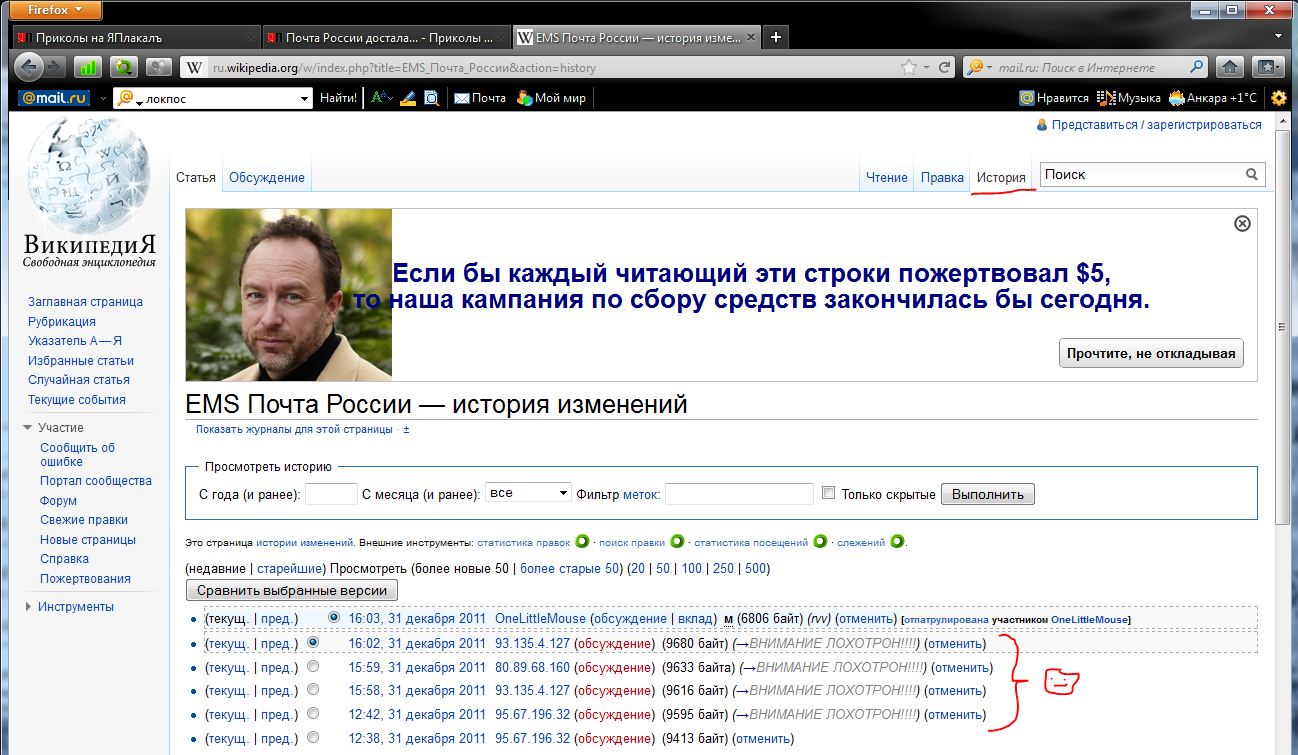Select the radio button for 16:02 revision
The image size is (1298, 755).
tap(313, 643)
